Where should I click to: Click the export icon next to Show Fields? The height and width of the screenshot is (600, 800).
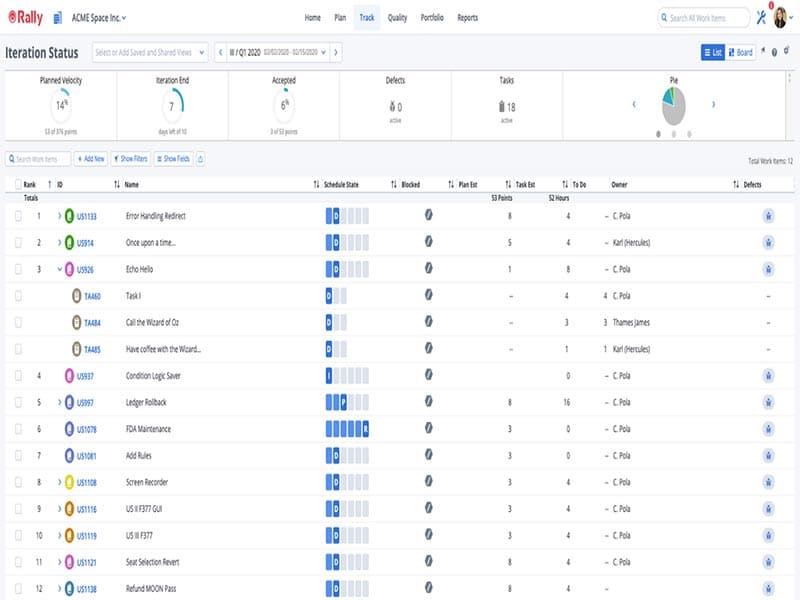click(201, 159)
